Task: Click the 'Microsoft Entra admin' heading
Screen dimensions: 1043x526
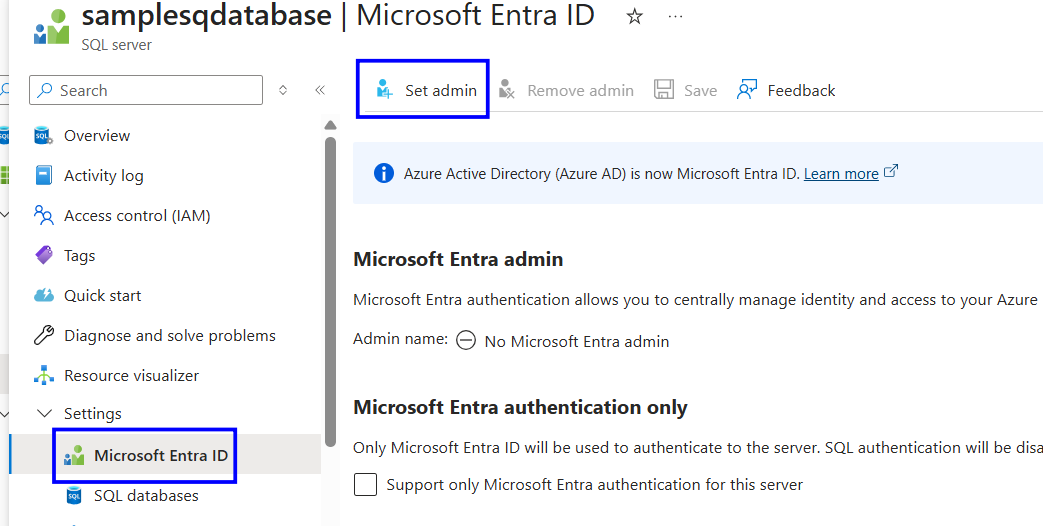Action: click(458, 259)
